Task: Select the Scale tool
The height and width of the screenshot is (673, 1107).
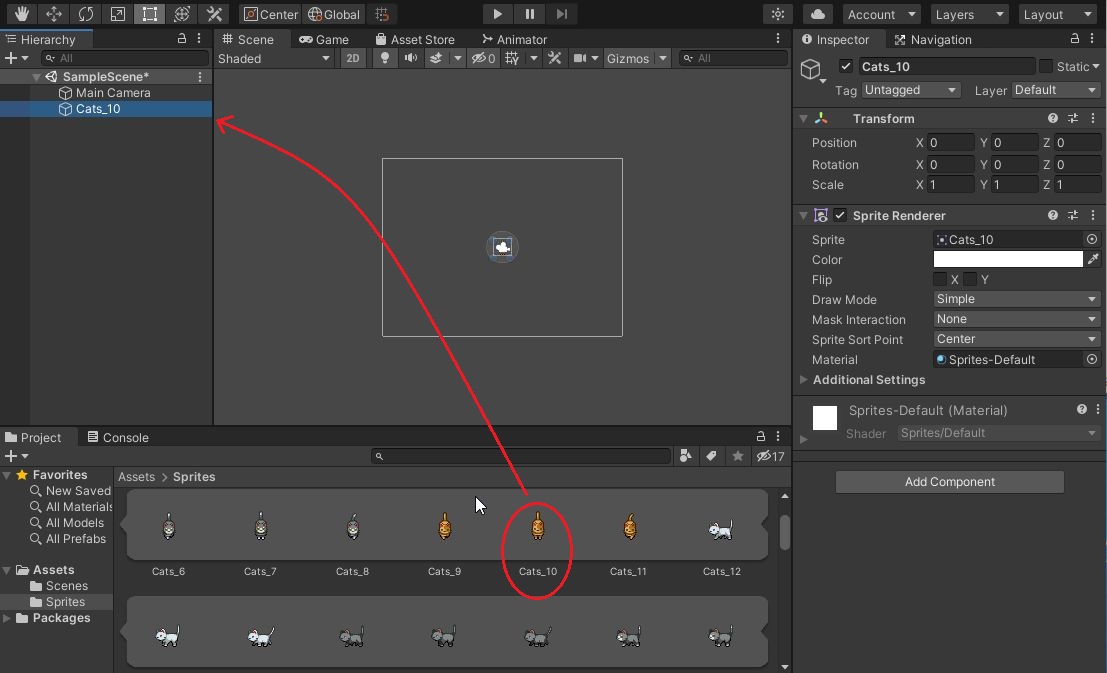Action: click(x=117, y=13)
